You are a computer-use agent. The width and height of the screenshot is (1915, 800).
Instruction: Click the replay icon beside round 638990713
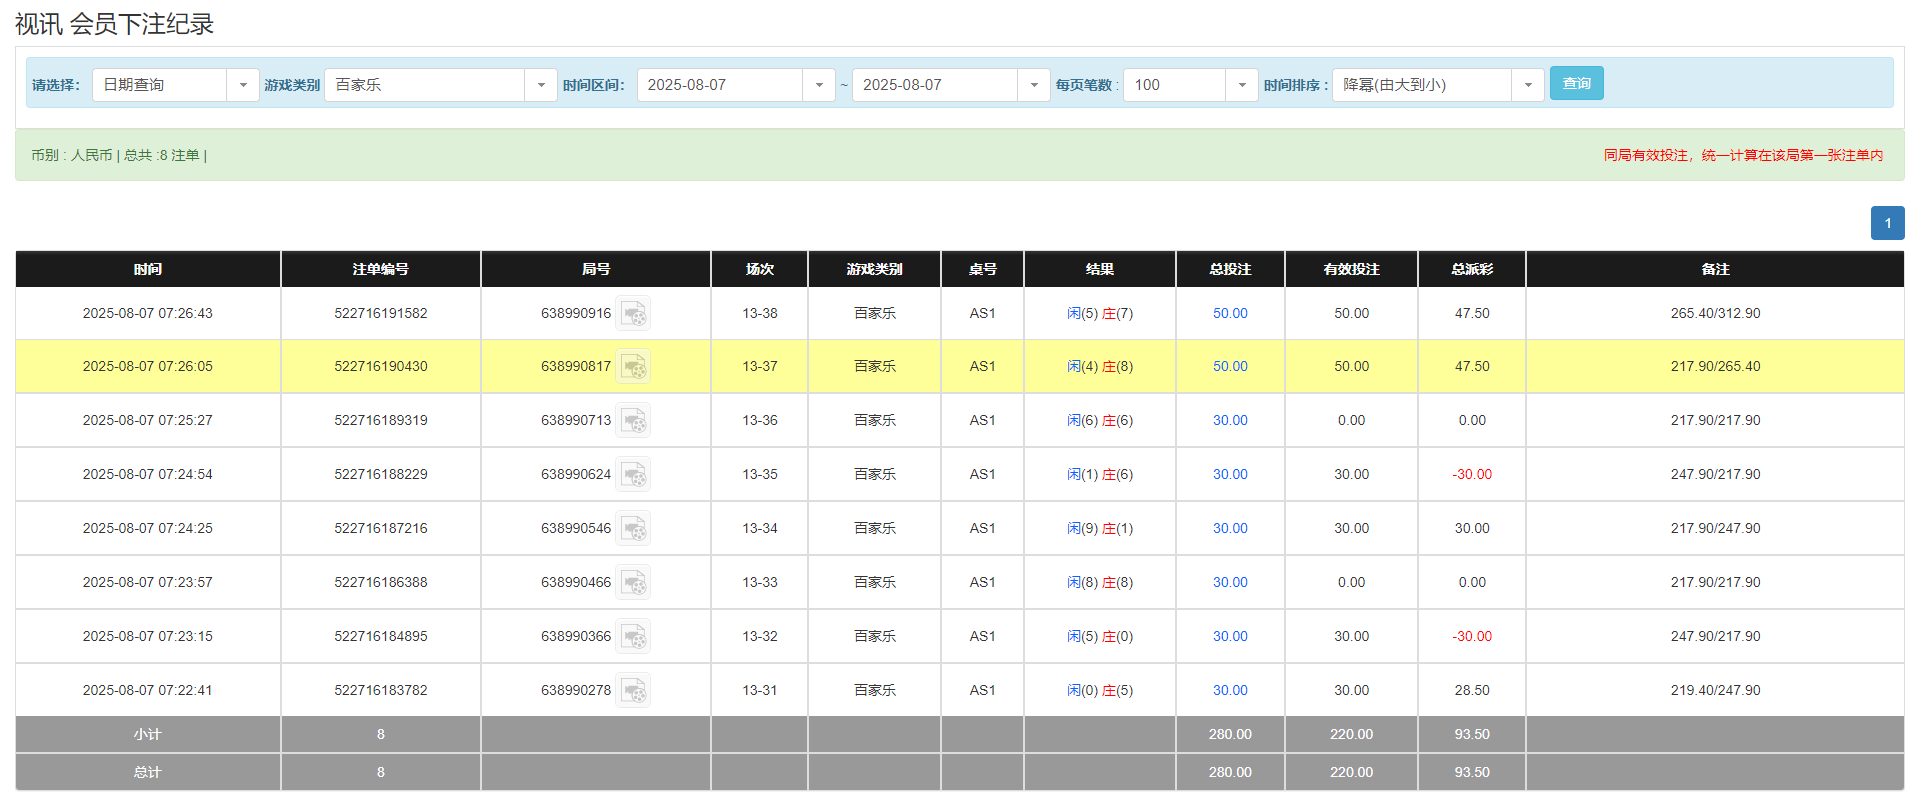(x=633, y=421)
